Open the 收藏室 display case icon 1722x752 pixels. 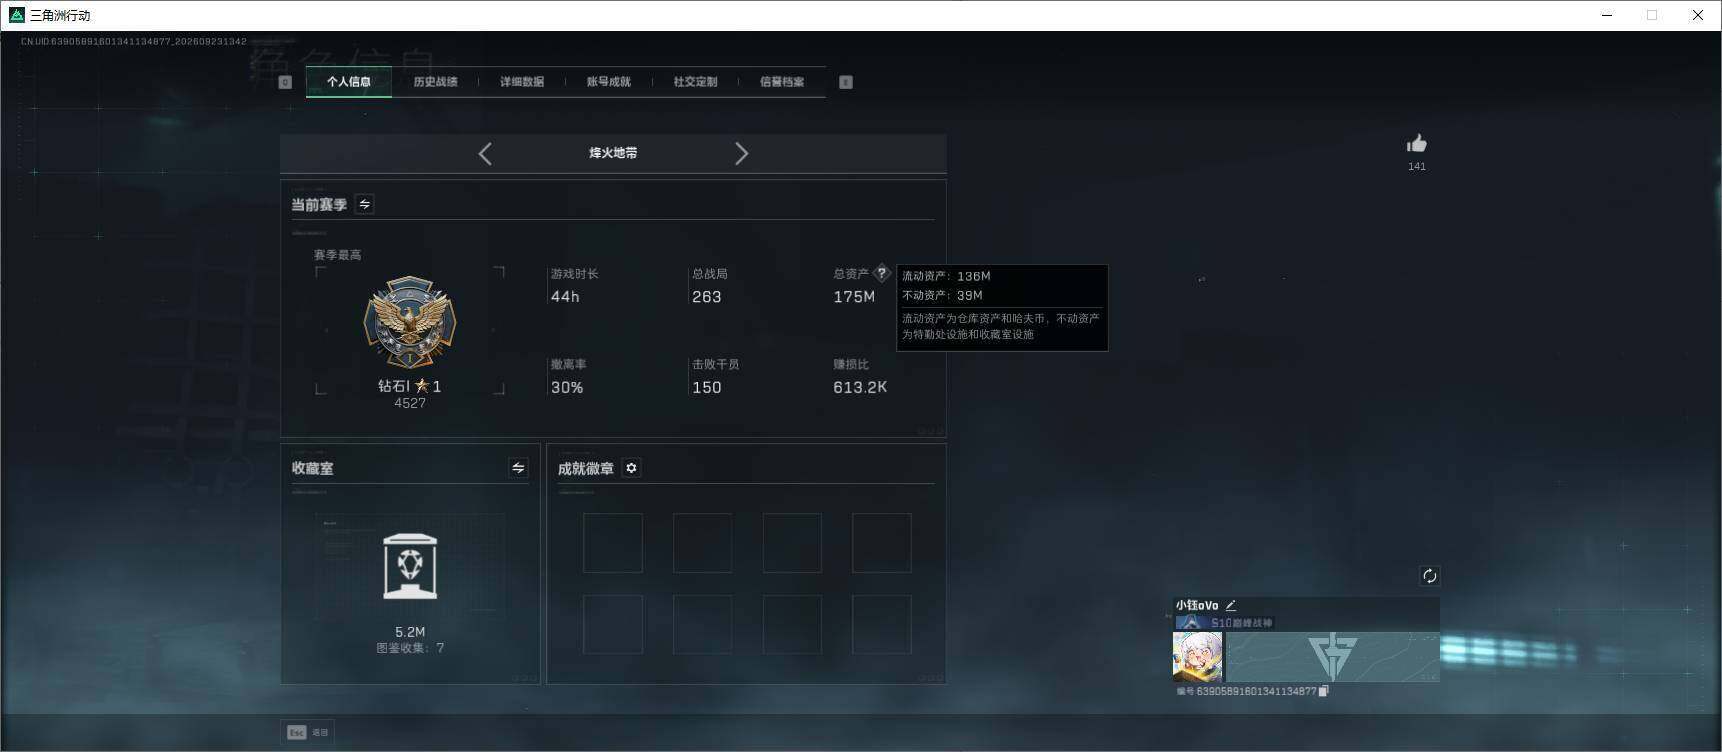[410, 566]
